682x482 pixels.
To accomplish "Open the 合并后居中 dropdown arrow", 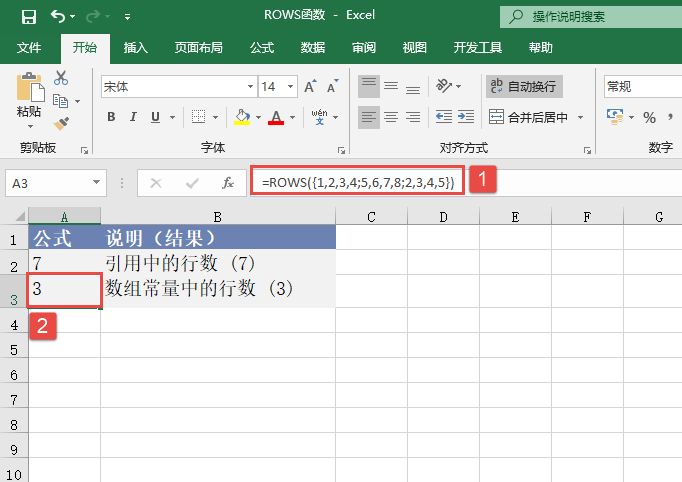I will click(580, 117).
